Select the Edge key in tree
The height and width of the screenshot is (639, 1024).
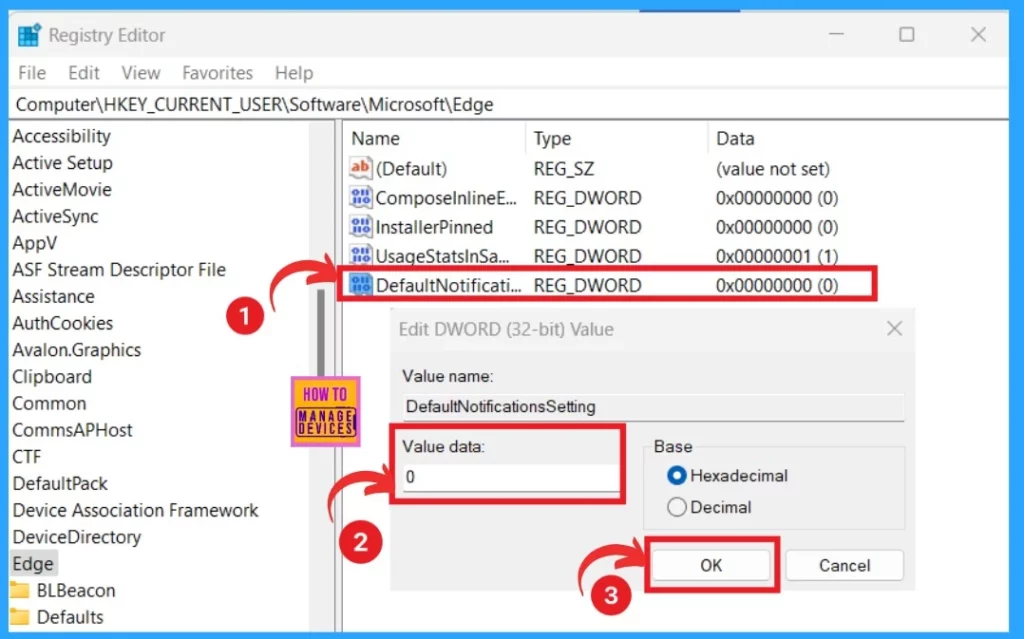point(33,564)
